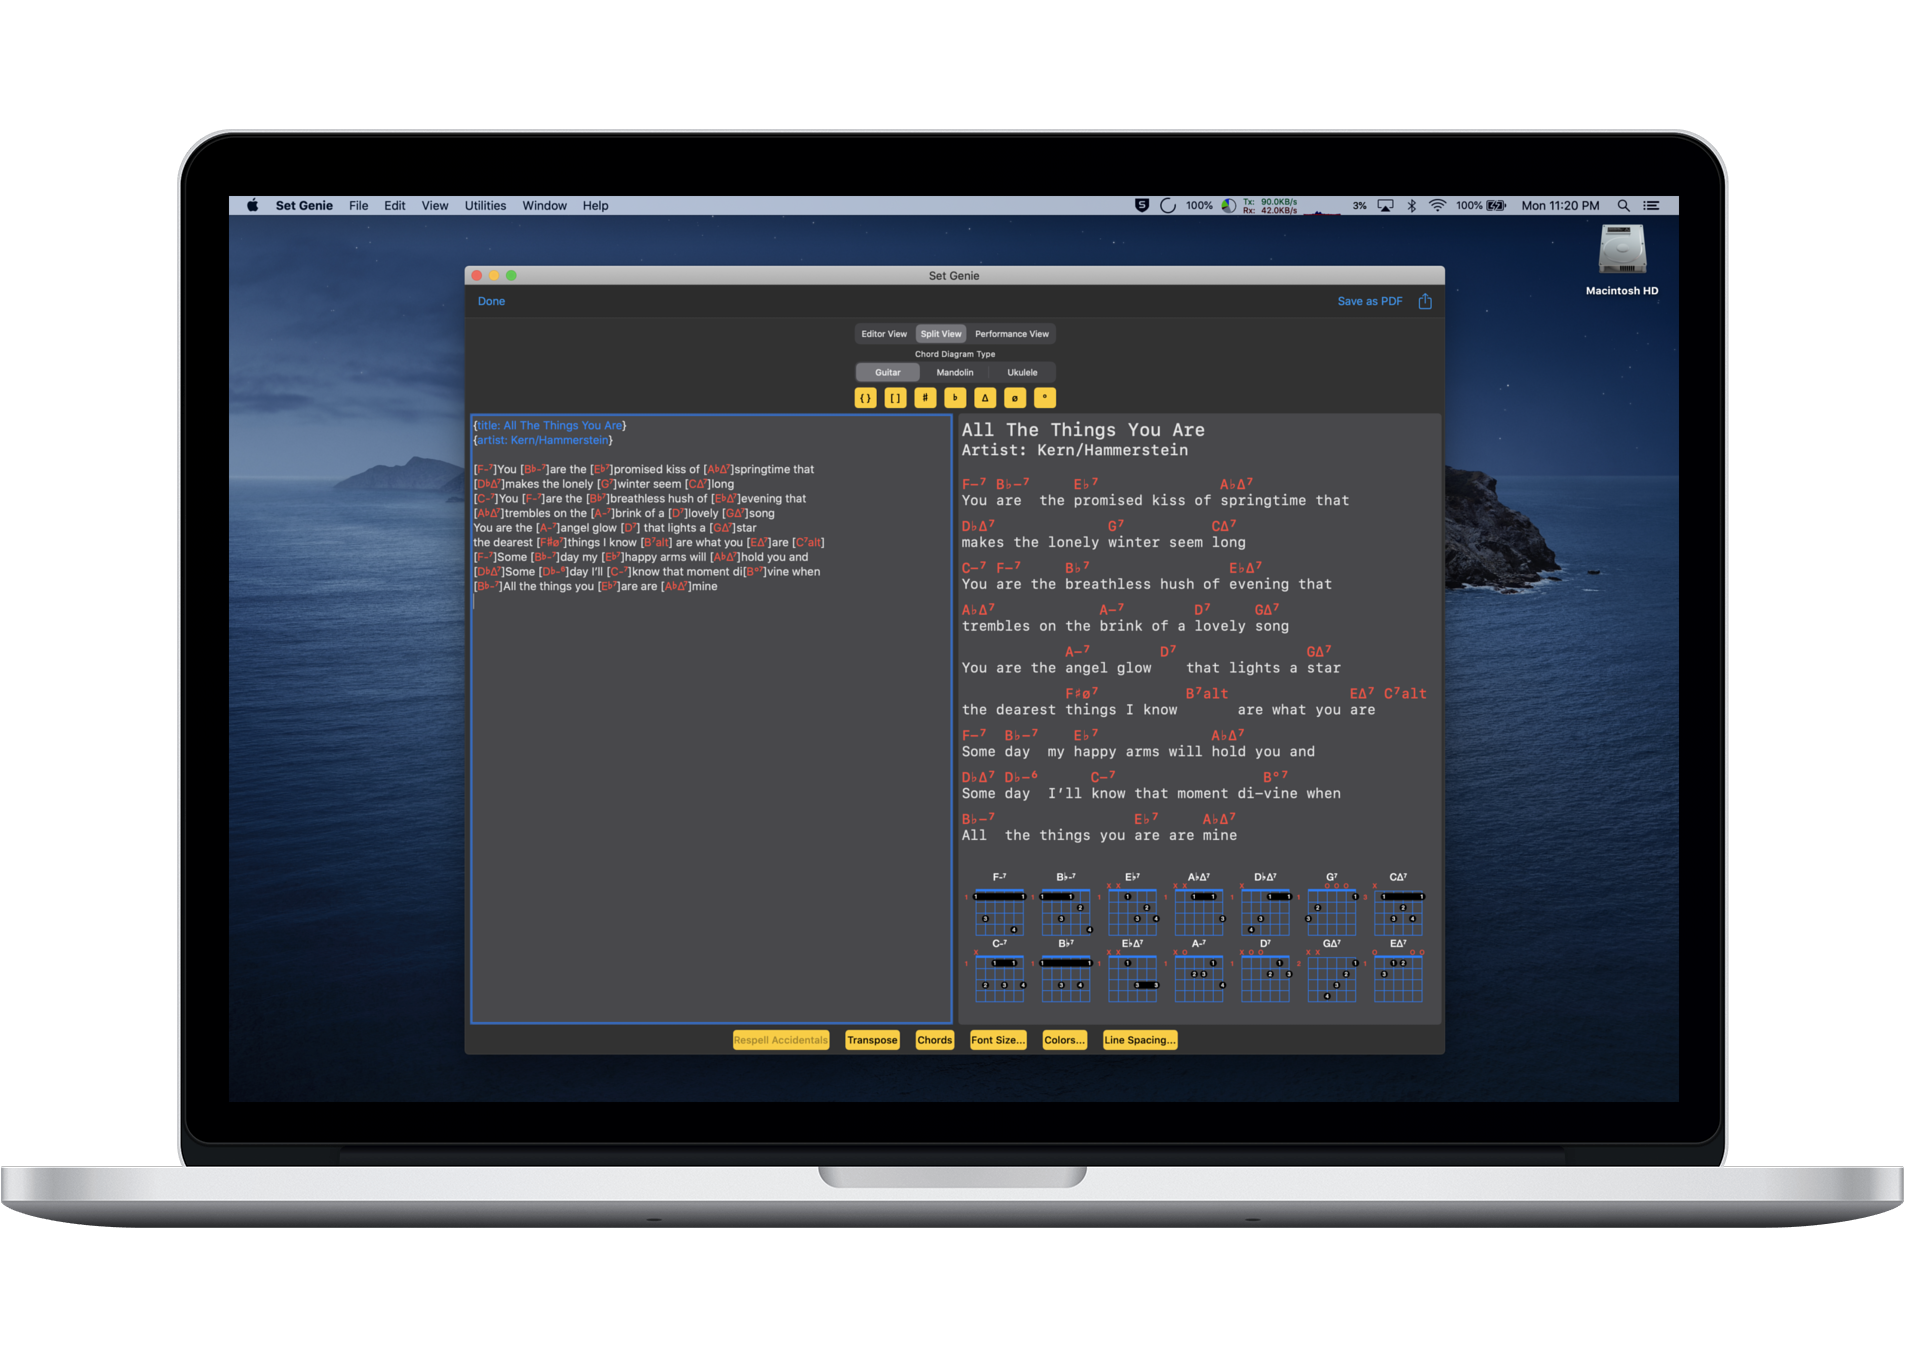
Task: Click empty area of chord text editor
Action: [x=710, y=810]
